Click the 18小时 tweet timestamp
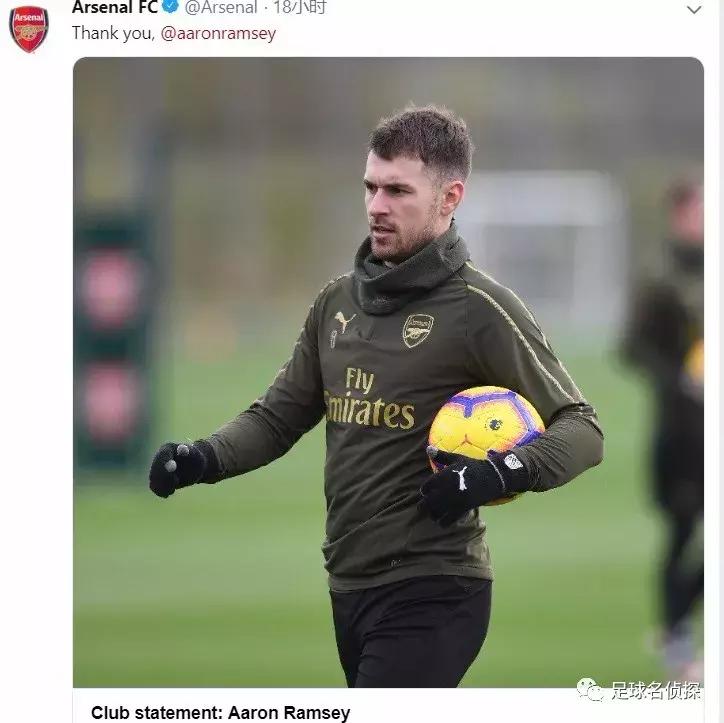The width and height of the screenshot is (724, 723). pos(300,7)
